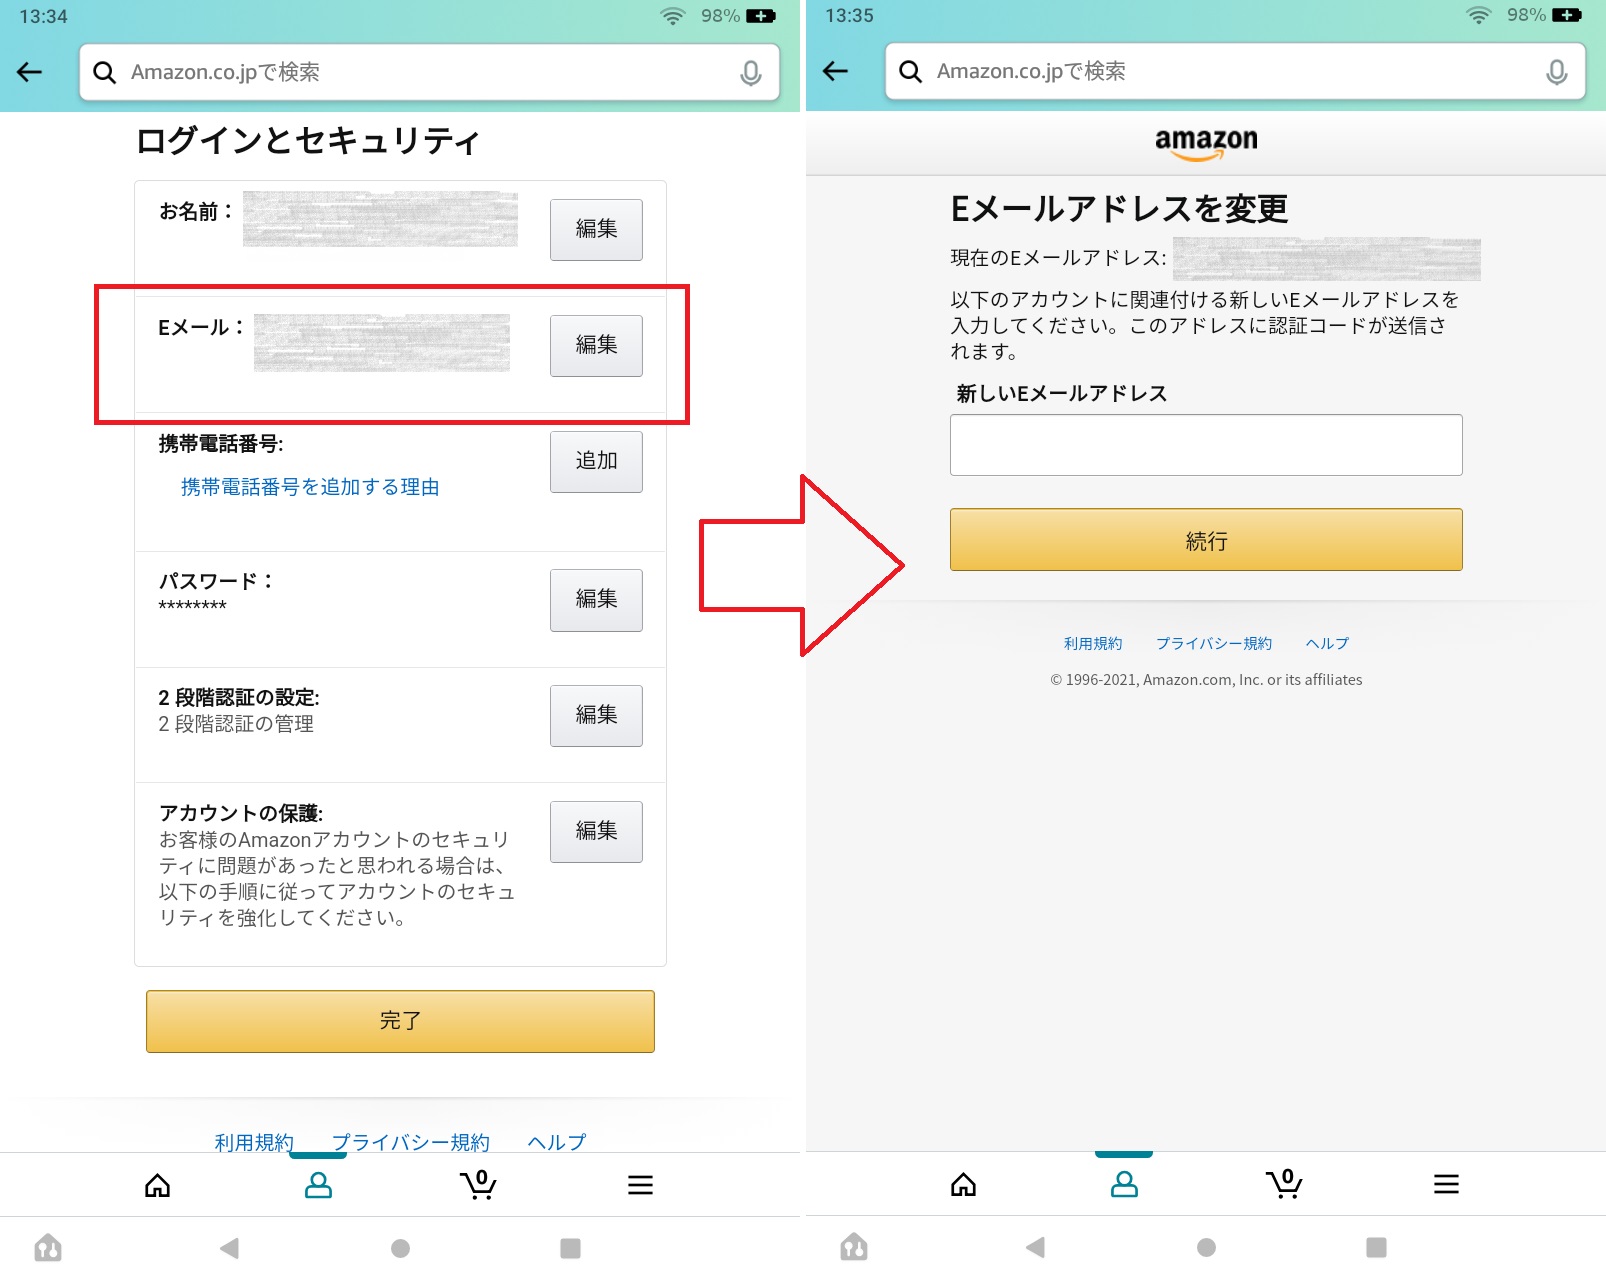Click 編集 button beside パスワード
Viewport: 1606px width, 1280px height.
point(596,599)
